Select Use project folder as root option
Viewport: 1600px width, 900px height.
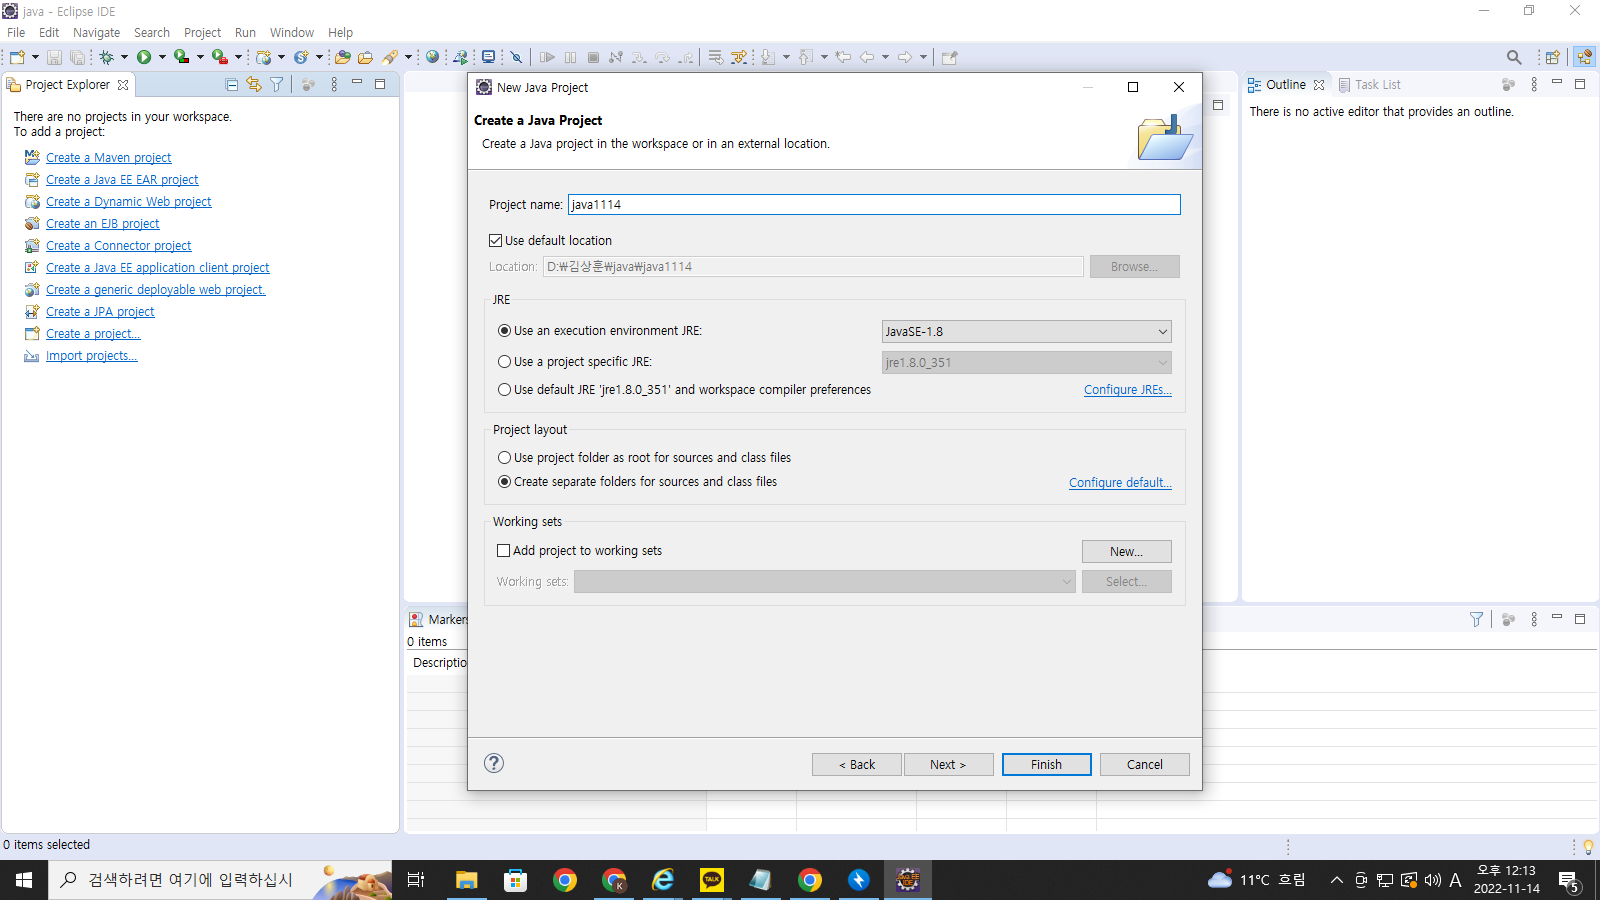(505, 458)
